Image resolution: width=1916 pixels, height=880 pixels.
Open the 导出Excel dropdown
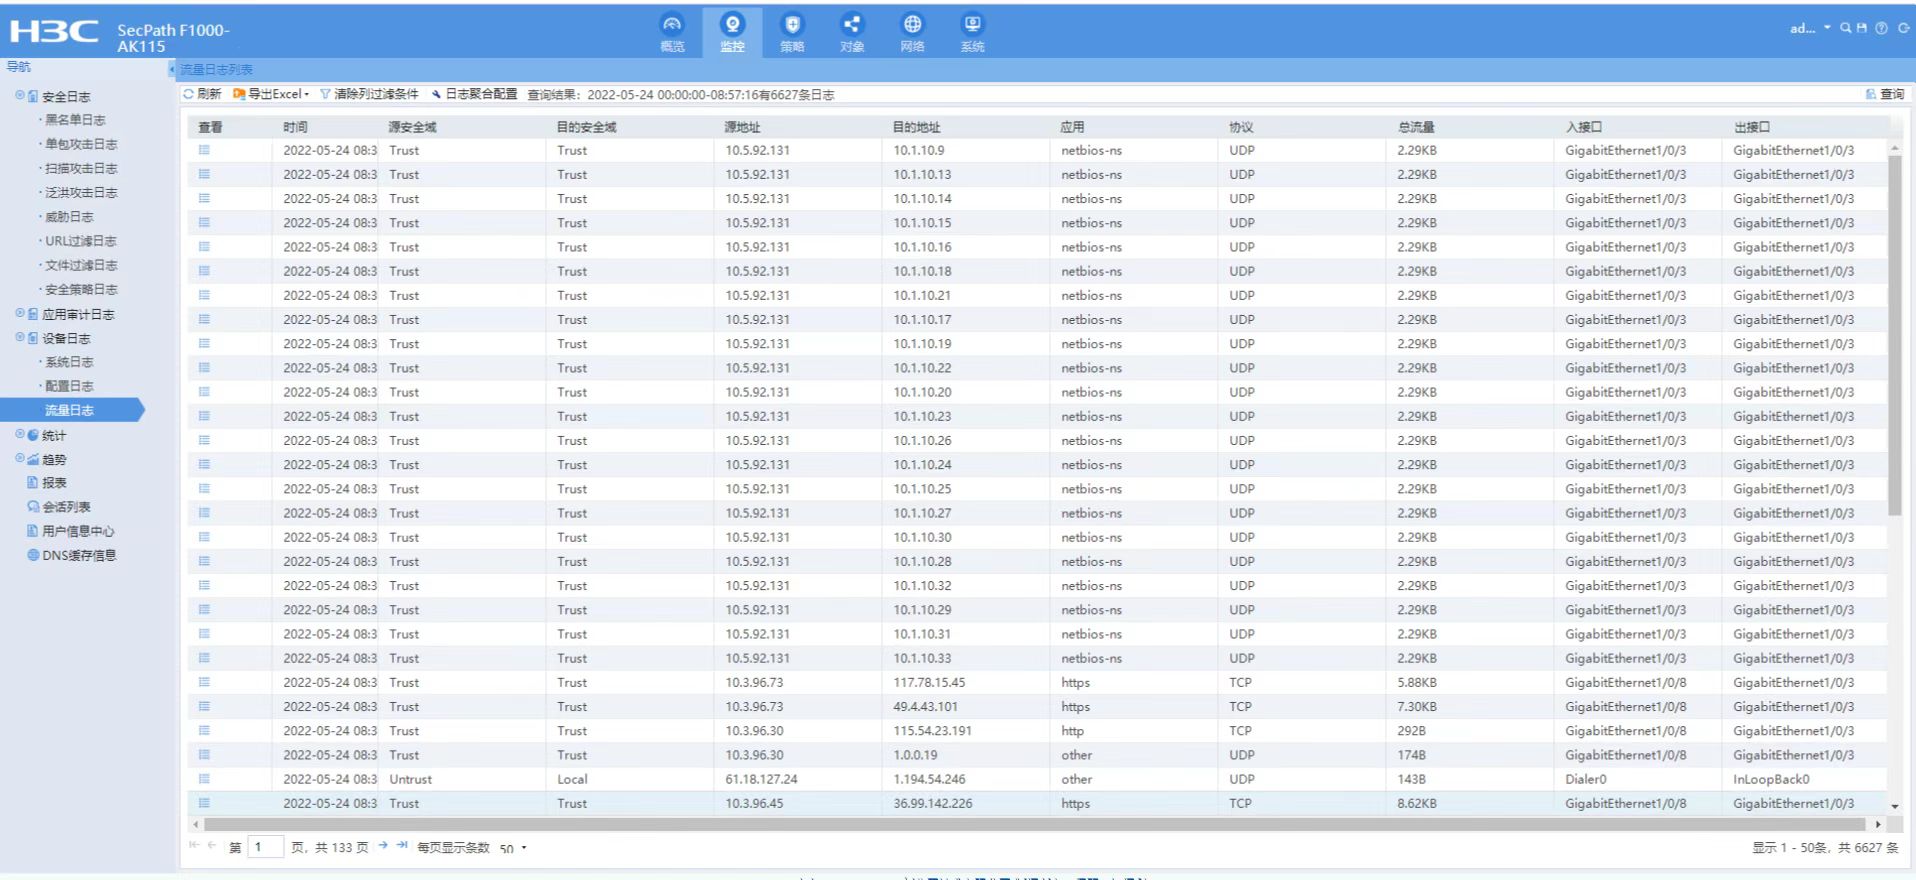[272, 94]
